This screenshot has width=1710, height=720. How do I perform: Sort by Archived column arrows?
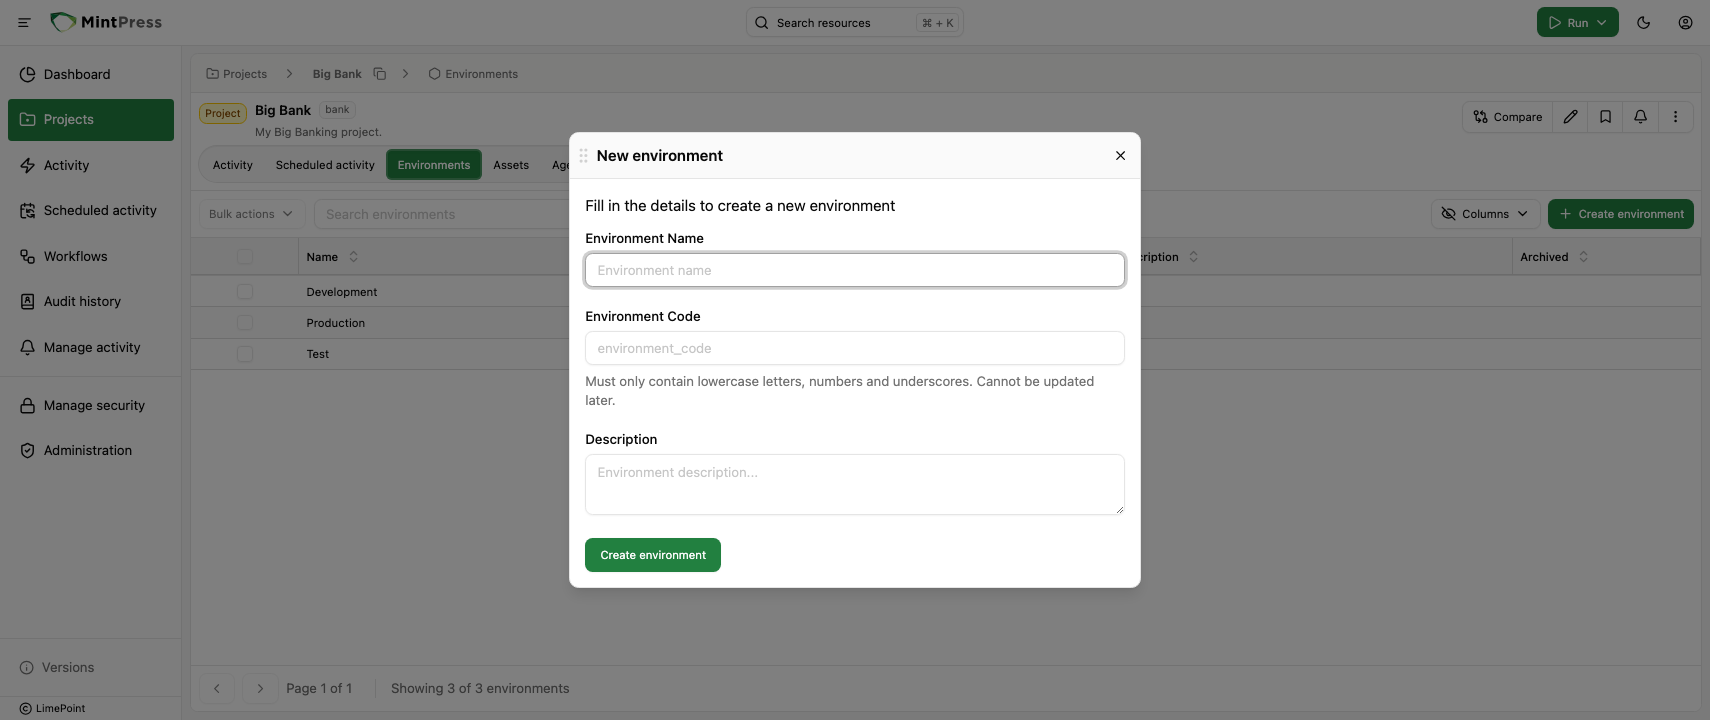click(x=1583, y=257)
